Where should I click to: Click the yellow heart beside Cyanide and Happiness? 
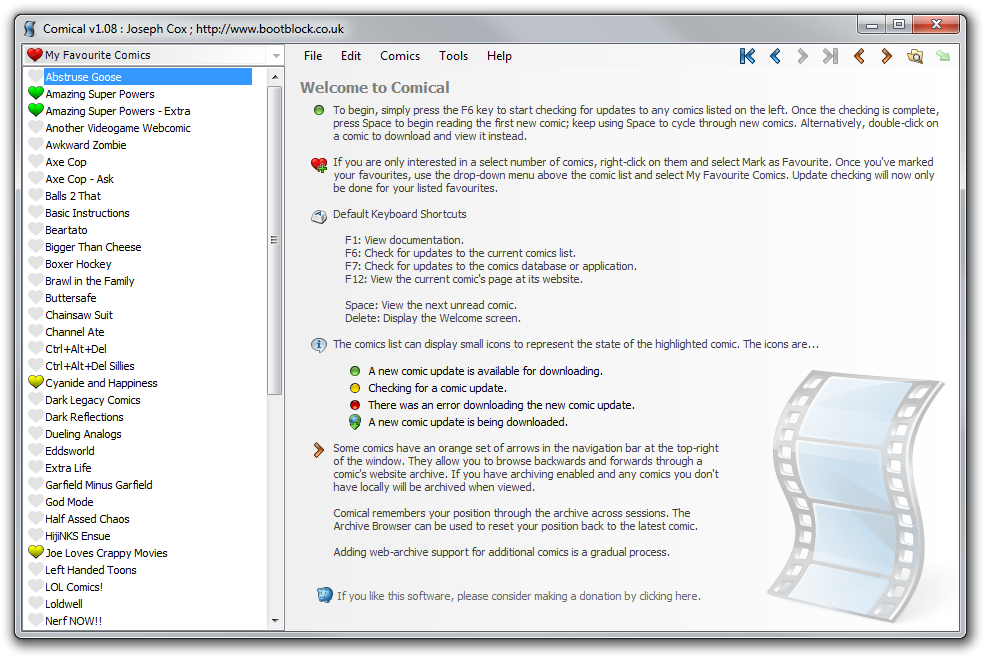click(36, 383)
